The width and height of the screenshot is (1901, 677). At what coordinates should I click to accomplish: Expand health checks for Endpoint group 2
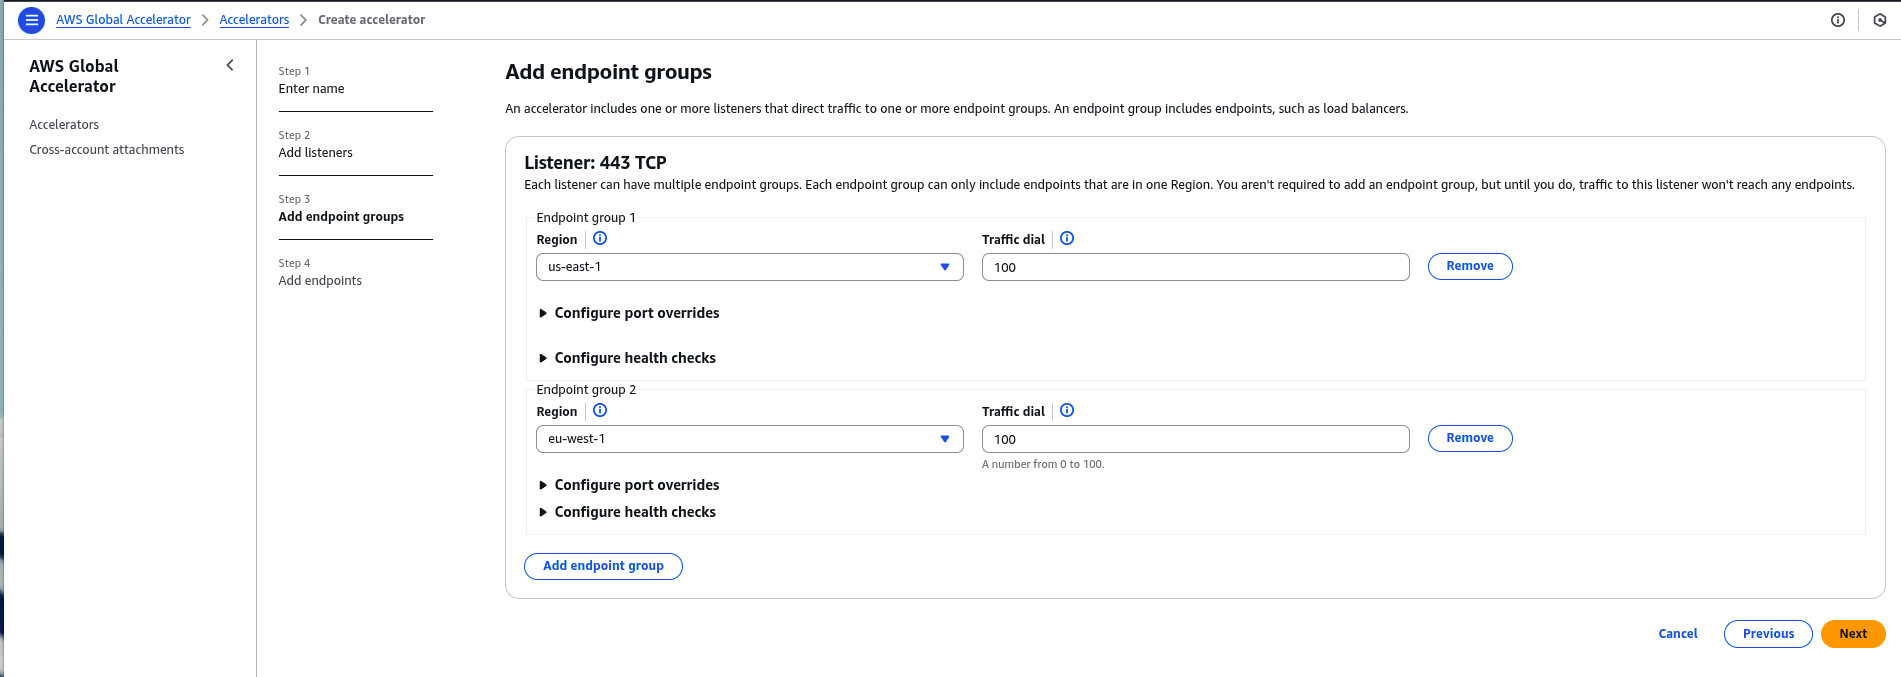(x=634, y=512)
